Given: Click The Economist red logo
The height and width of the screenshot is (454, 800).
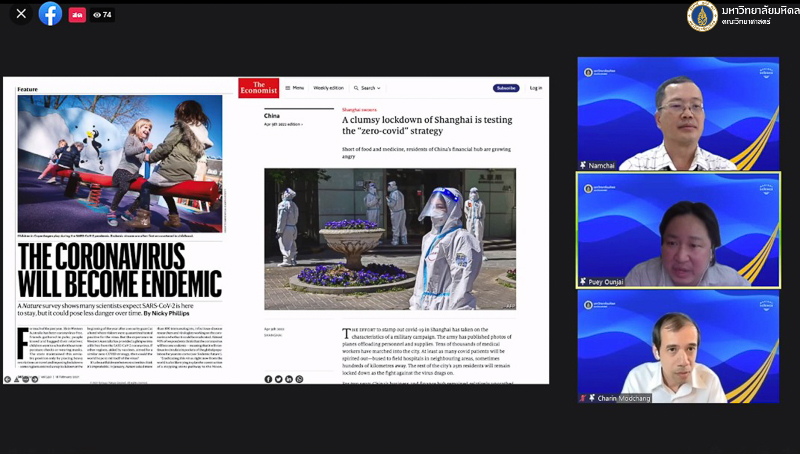Looking at the screenshot, I should 259,87.
